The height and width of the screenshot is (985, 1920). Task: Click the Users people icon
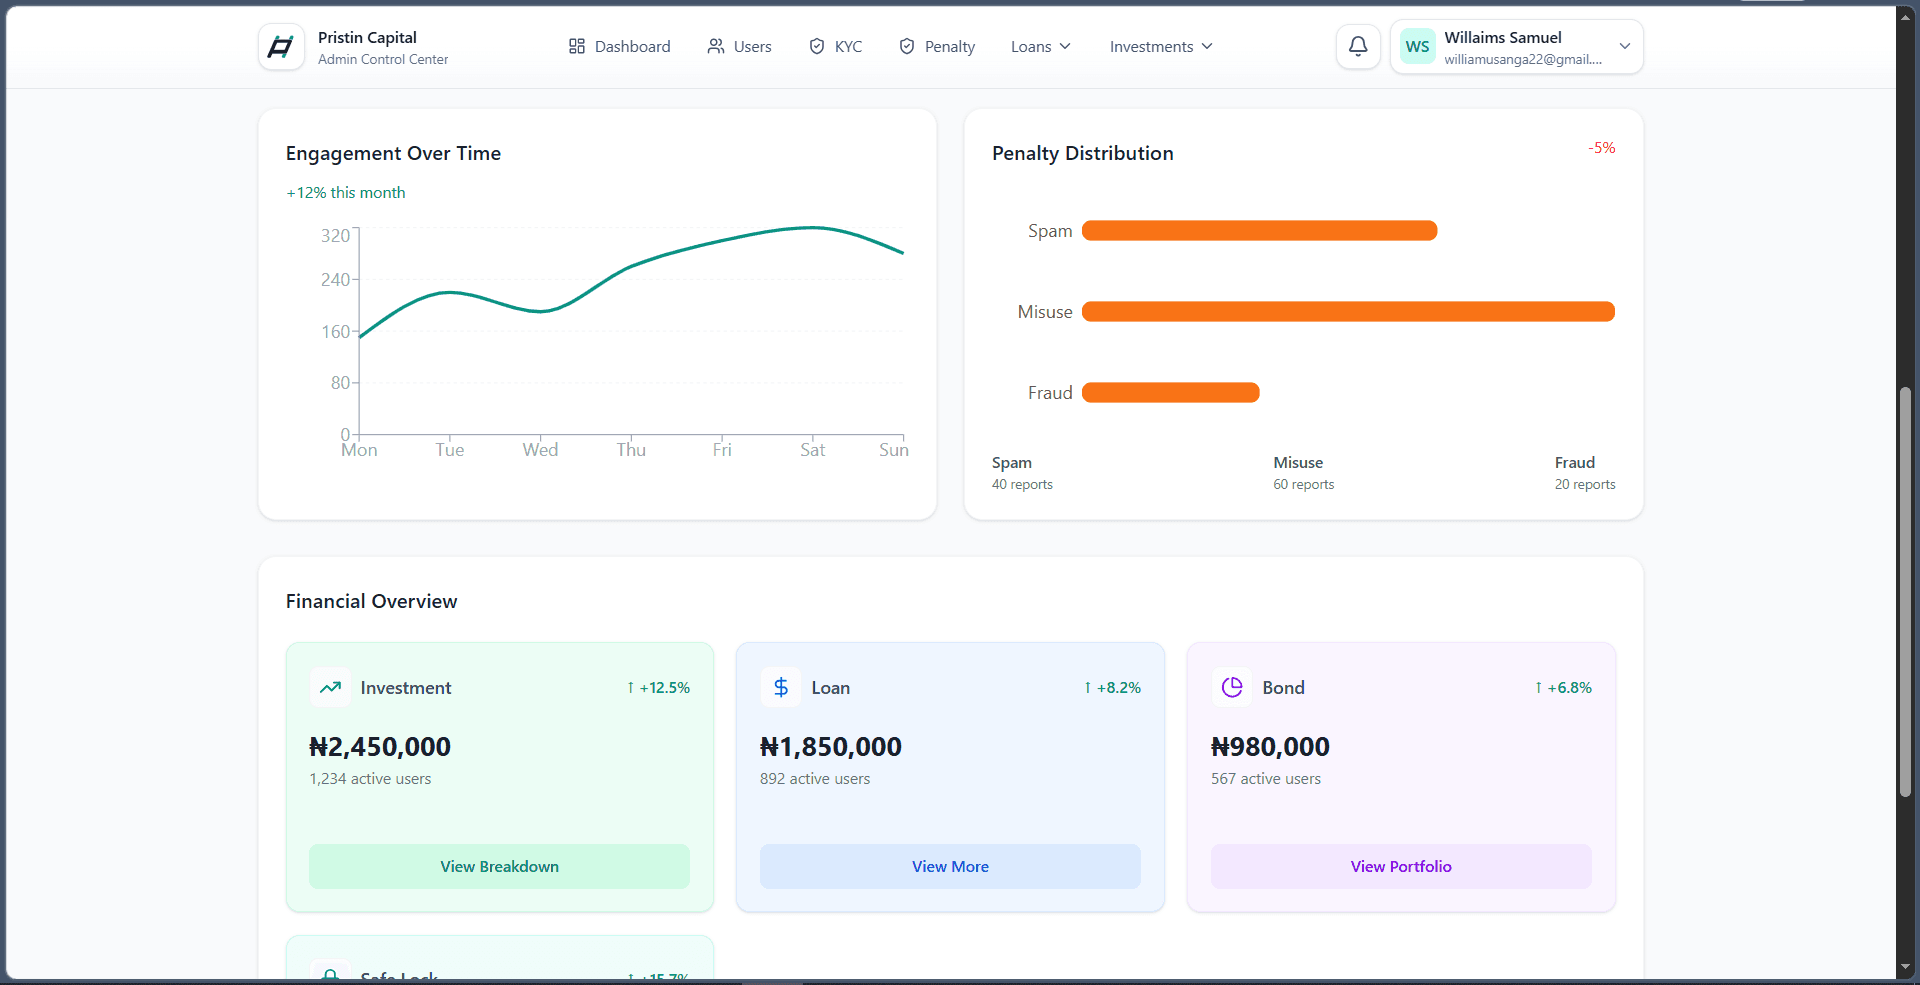[x=716, y=47]
